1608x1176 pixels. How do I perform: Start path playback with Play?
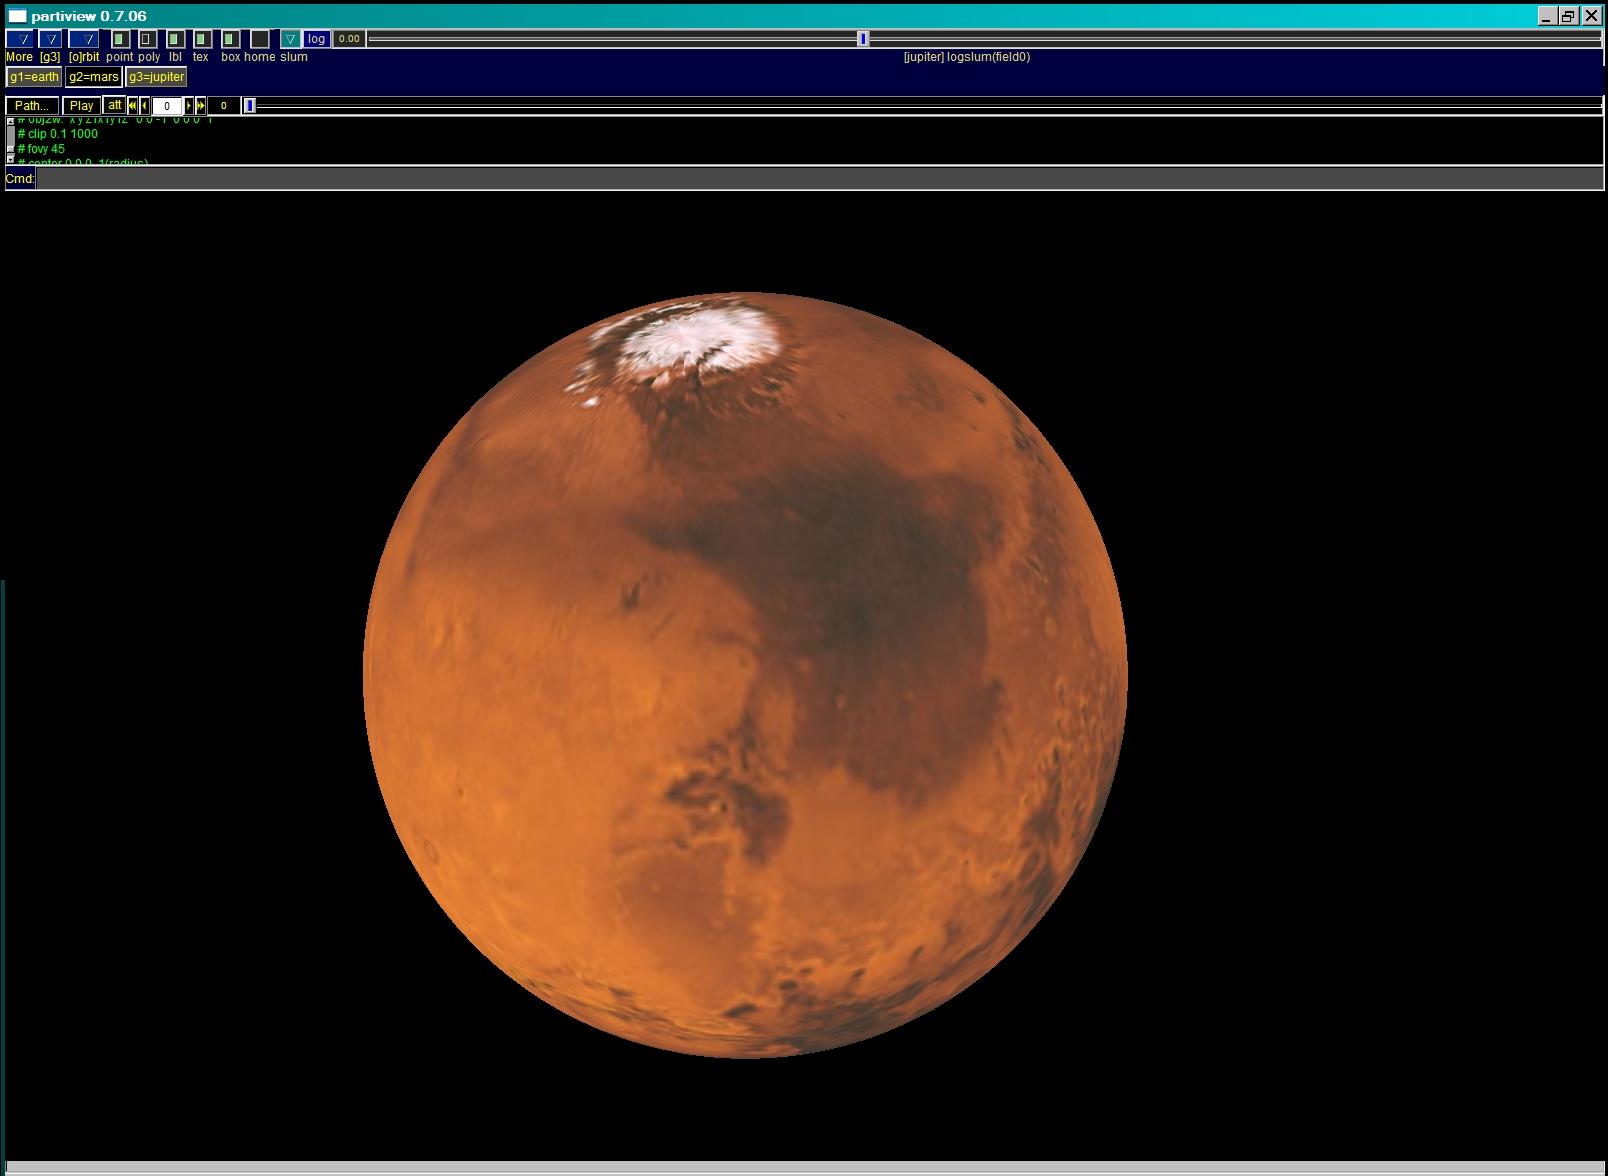pos(81,105)
